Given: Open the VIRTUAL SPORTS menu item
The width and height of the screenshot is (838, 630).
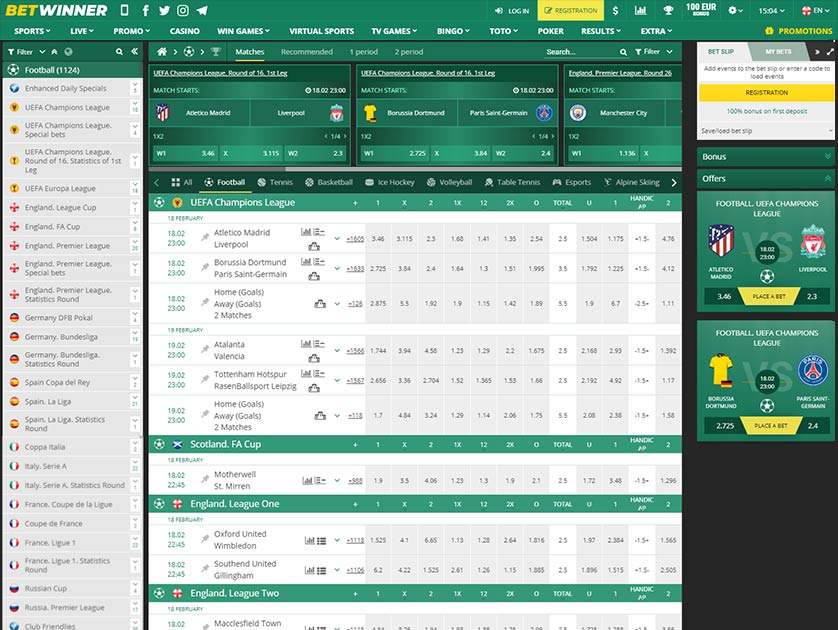Looking at the screenshot, I should (x=322, y=31).
